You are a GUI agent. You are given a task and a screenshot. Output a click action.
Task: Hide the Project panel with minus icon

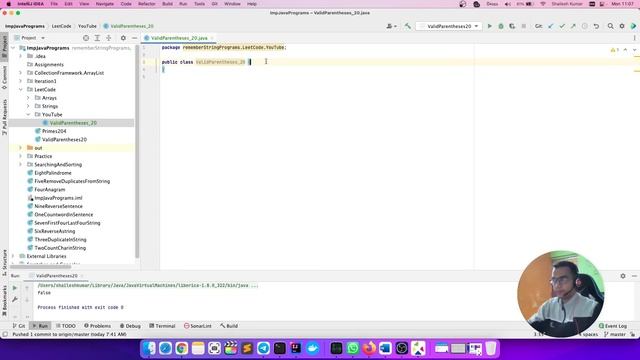point(134,38)
